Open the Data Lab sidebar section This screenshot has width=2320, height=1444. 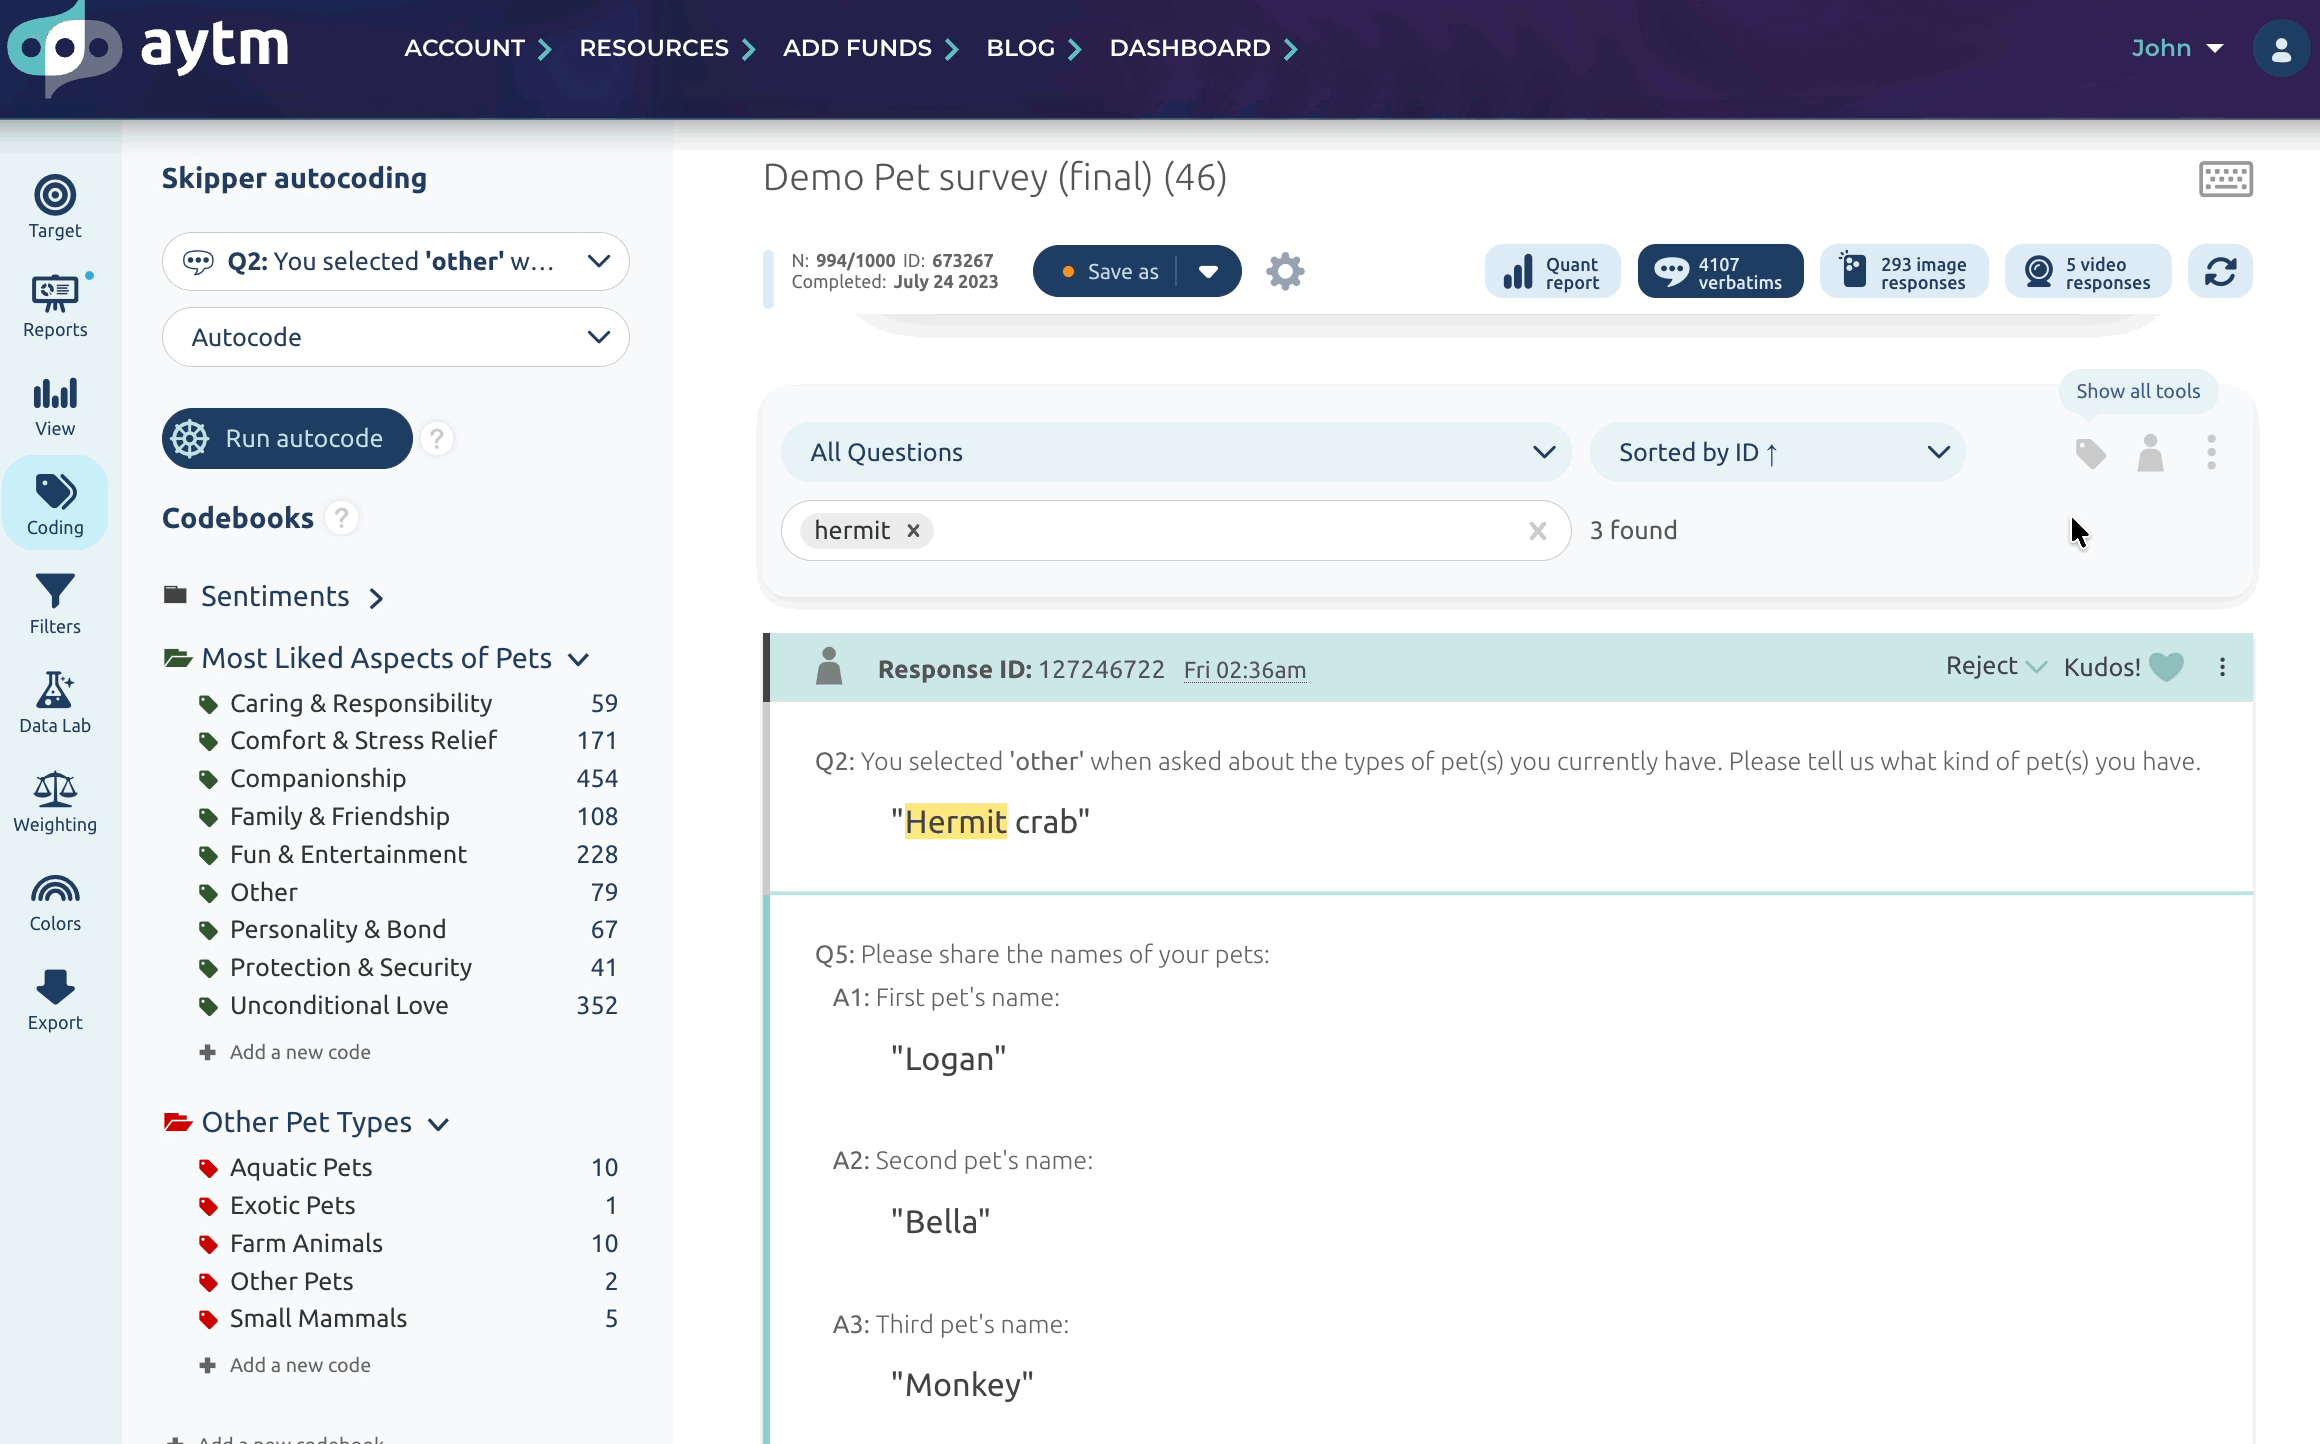[x=55, y=702]
